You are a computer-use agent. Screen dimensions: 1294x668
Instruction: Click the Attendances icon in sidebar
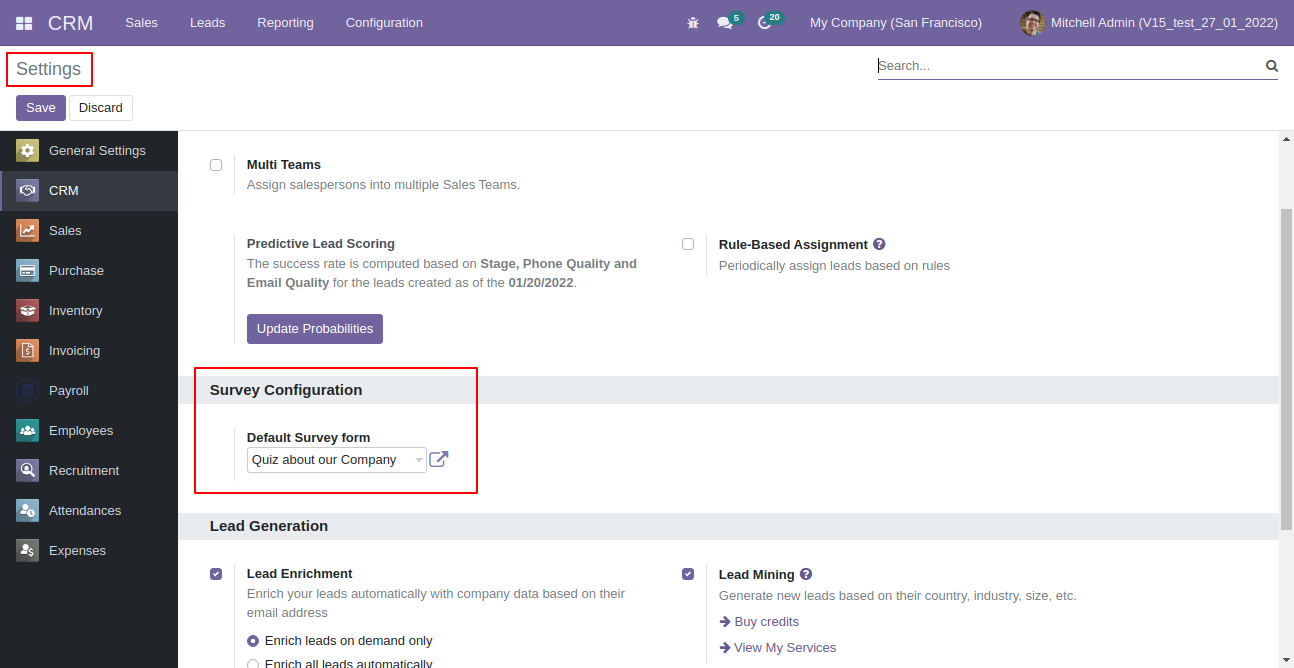(28, 511)
